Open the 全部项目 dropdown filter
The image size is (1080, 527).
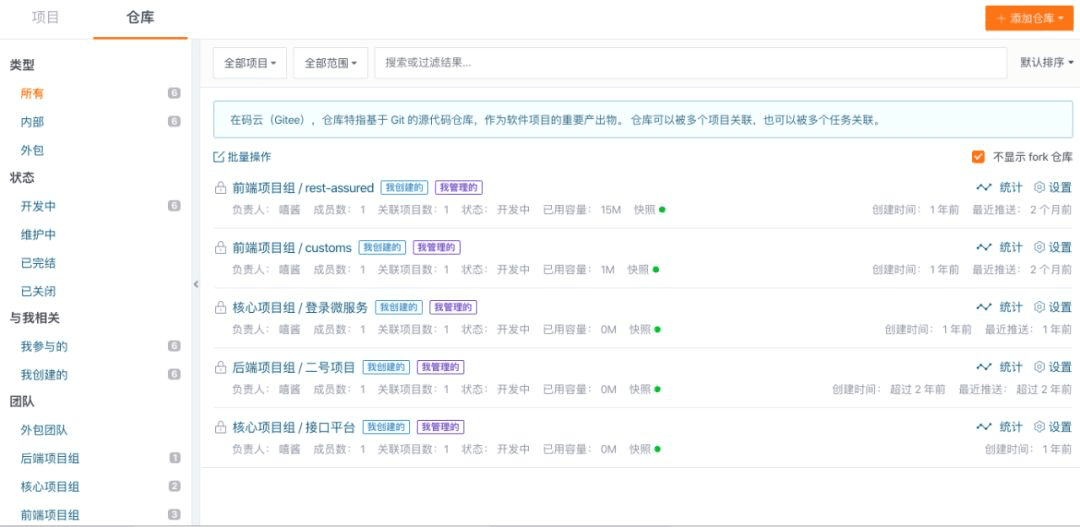[x=250, y=63]
